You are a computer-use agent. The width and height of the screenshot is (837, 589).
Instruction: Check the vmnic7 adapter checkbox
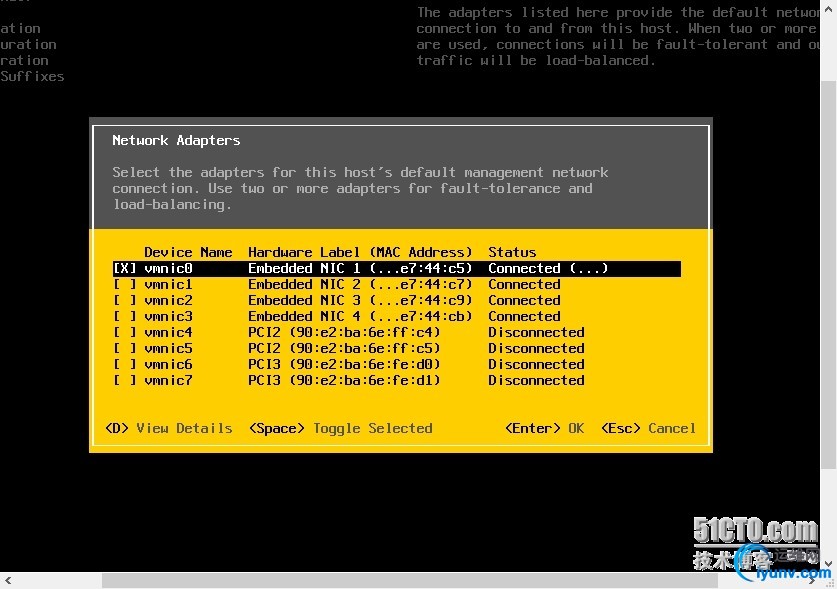[124, 381]
